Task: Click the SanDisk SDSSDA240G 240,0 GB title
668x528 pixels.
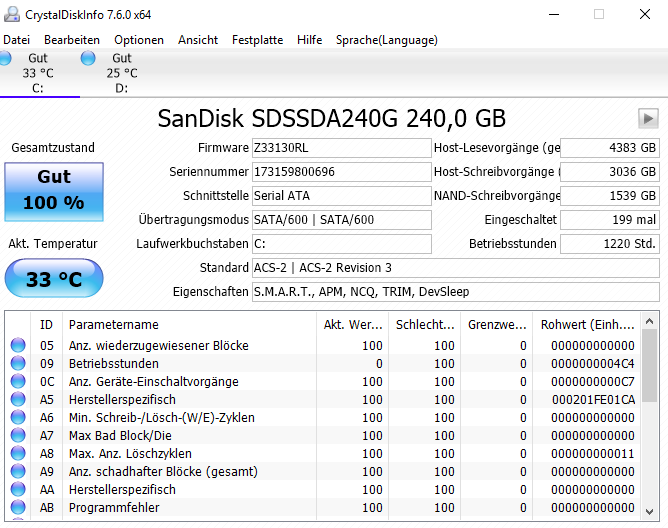Action: pos(331,118)
